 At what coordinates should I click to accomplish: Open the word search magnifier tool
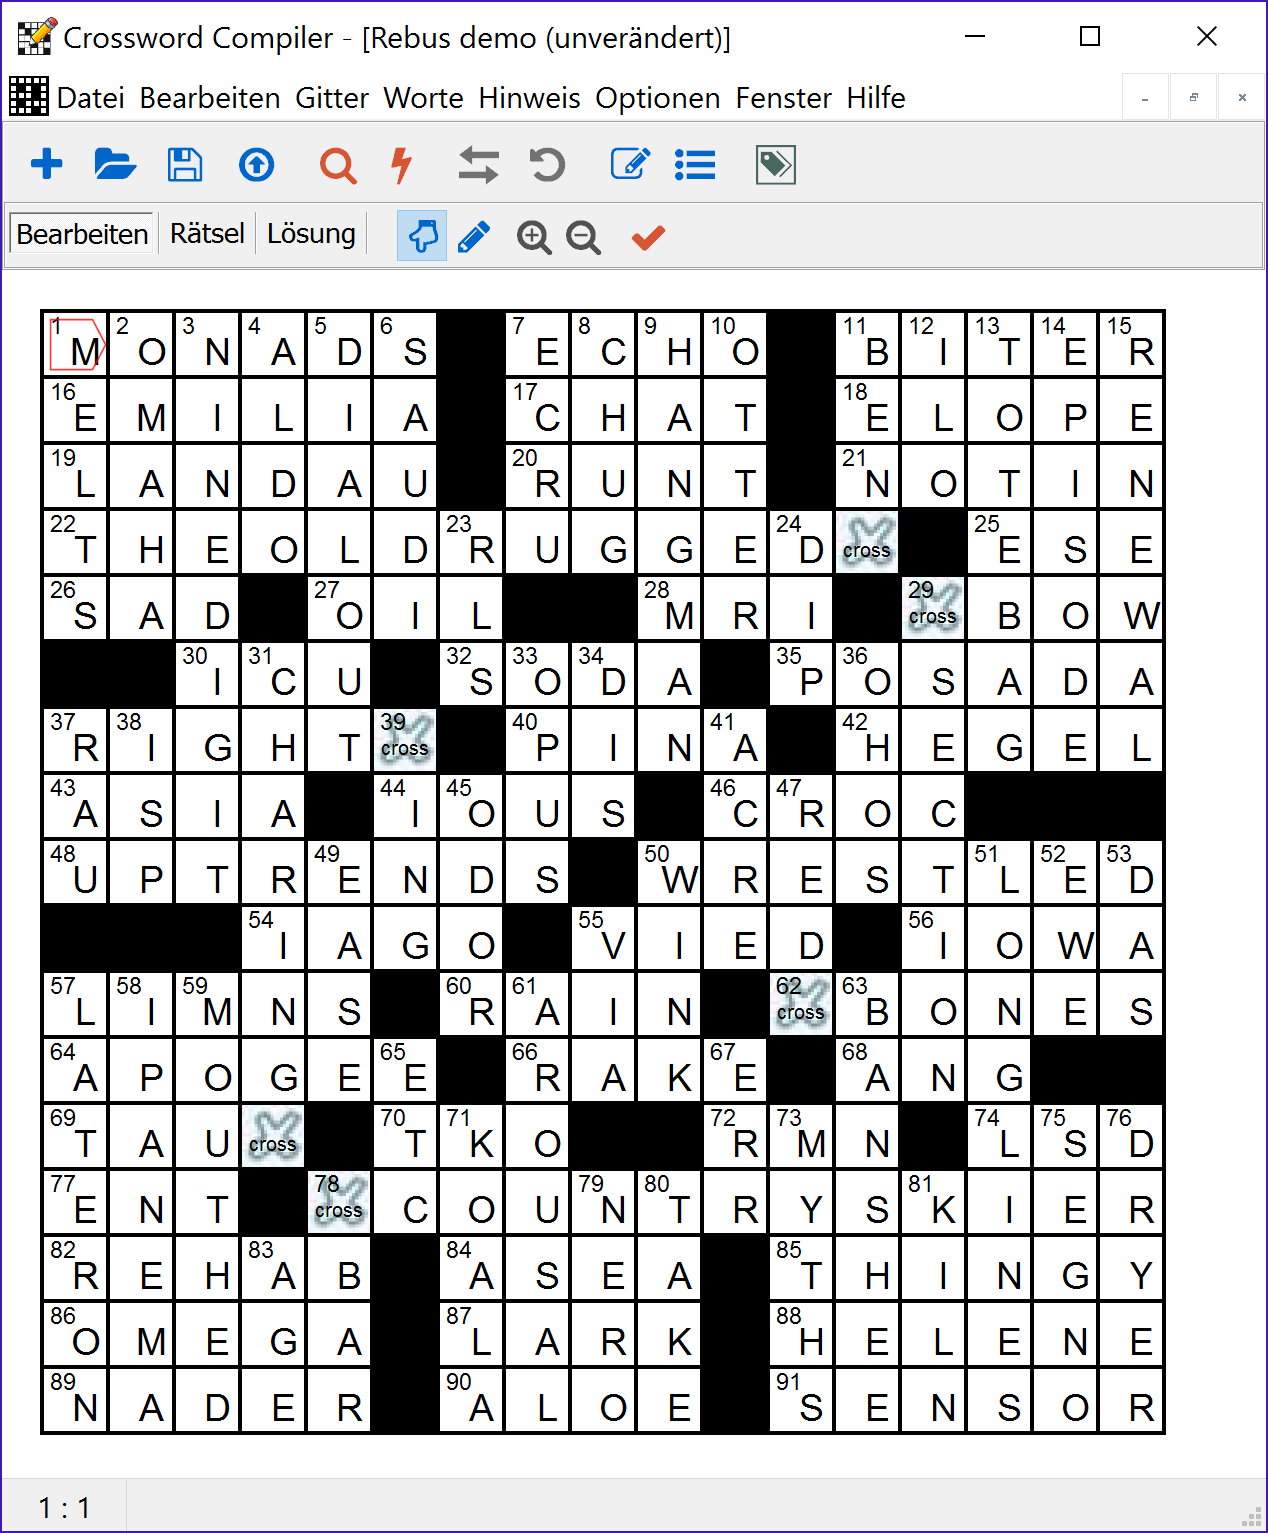pos(337,164)
